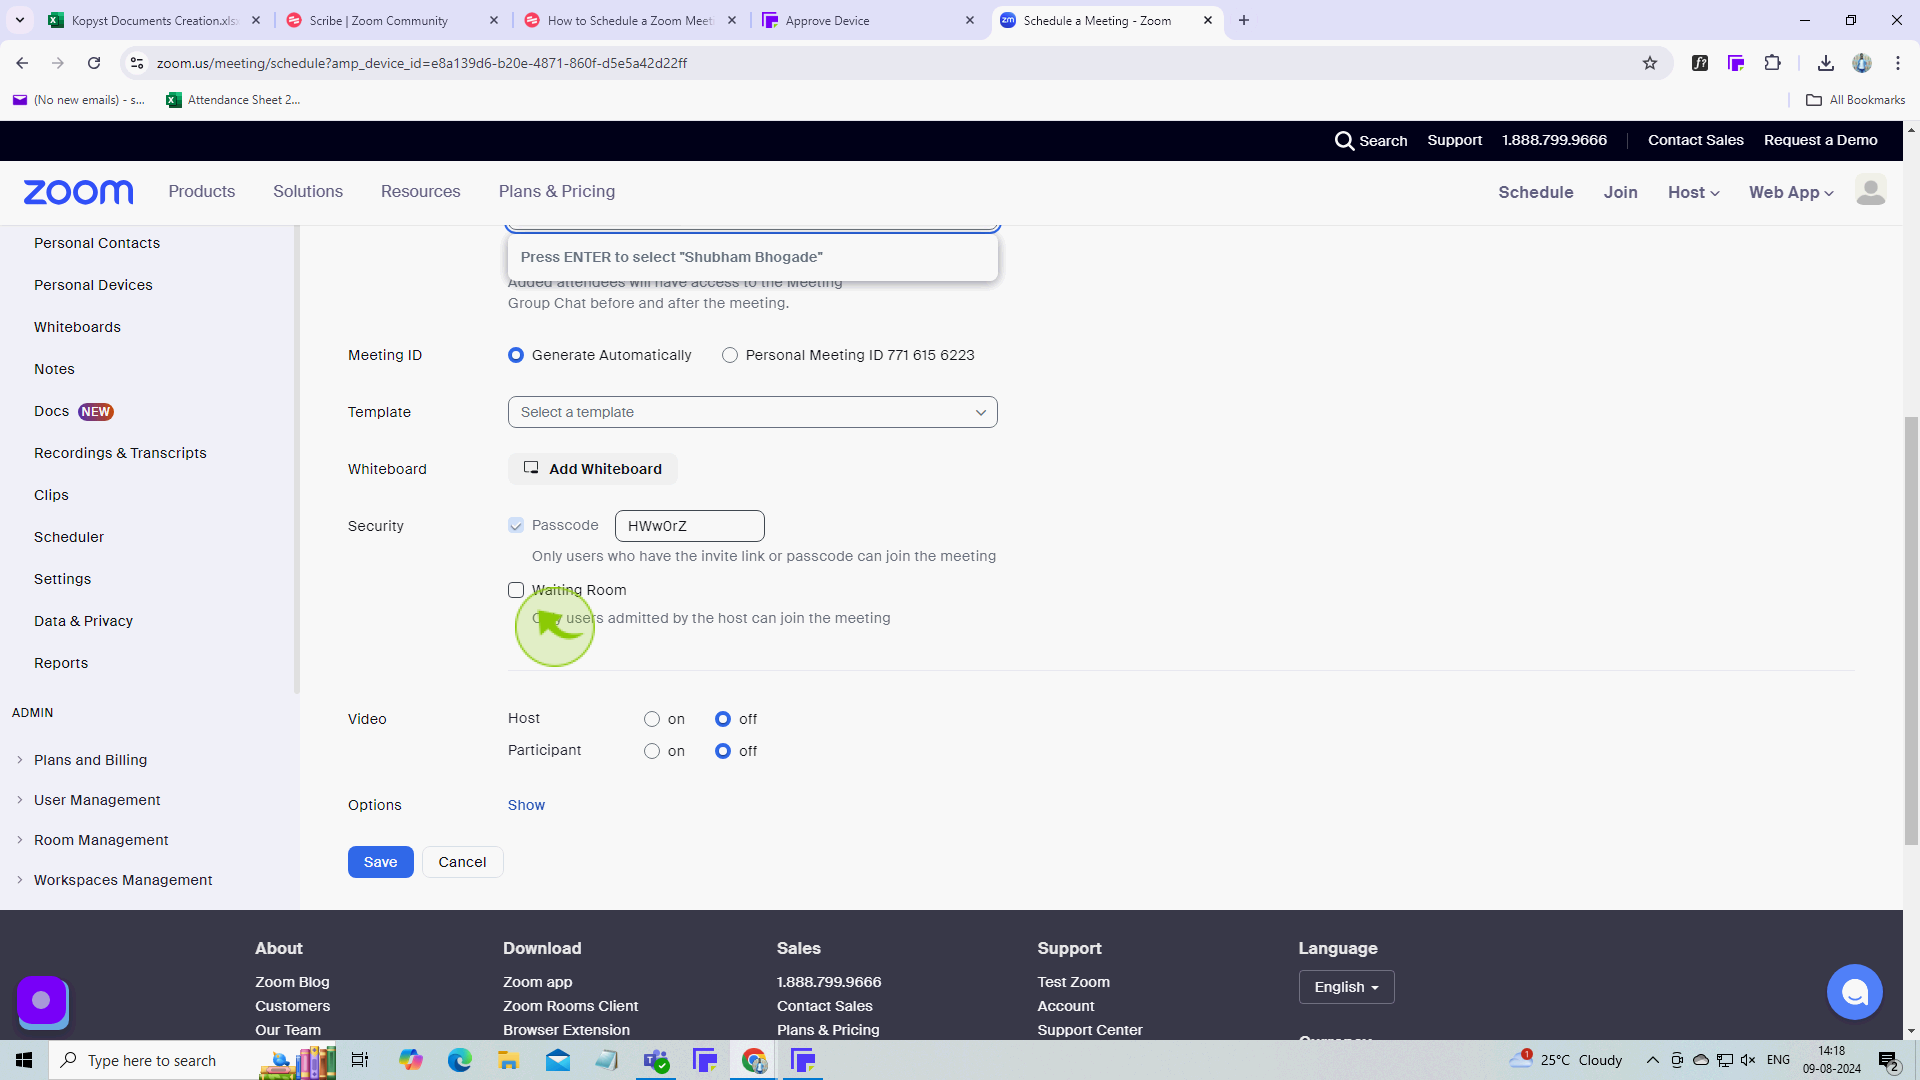The width and height of the screenshot is (1920, 1080).
Task: Open Whiteboards in the sidebar
Action: (x=77, y=327)
